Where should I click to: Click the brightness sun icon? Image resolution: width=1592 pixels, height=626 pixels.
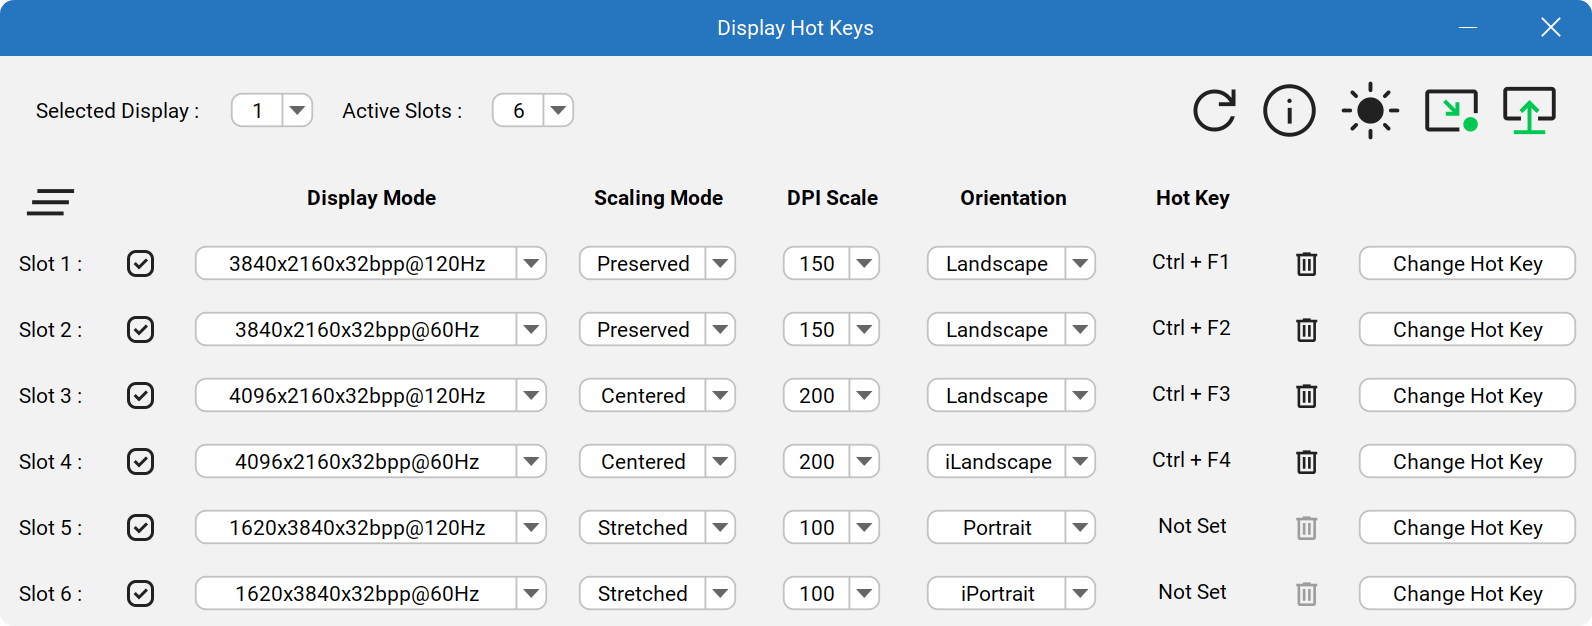pos(1370,110)
